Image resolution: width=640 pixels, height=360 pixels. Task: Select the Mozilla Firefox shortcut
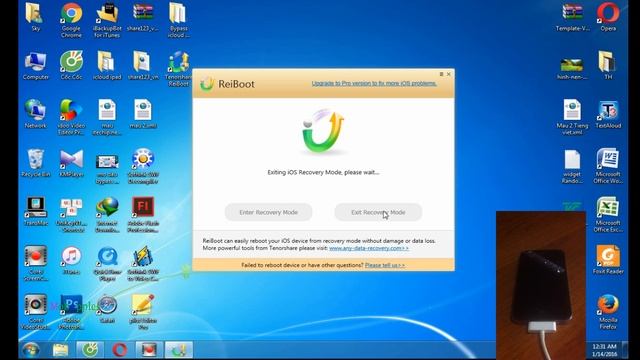tap(608, 312)
